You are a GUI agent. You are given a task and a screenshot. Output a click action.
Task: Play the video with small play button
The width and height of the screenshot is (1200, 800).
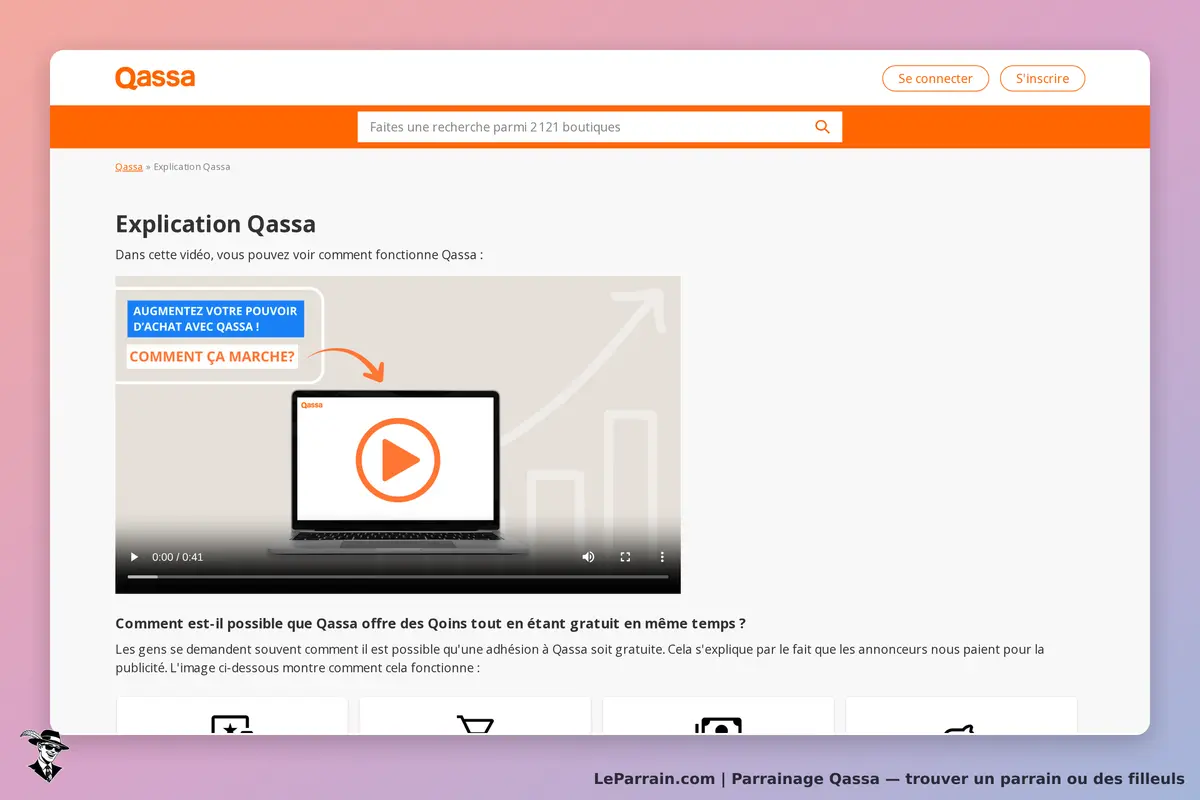tap(134, 557)
